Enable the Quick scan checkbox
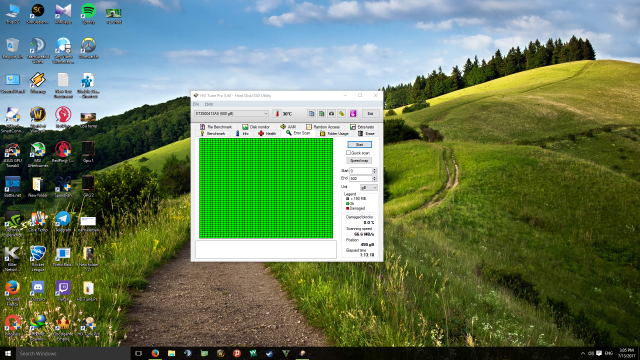The image size is (640, 360). 349,153
